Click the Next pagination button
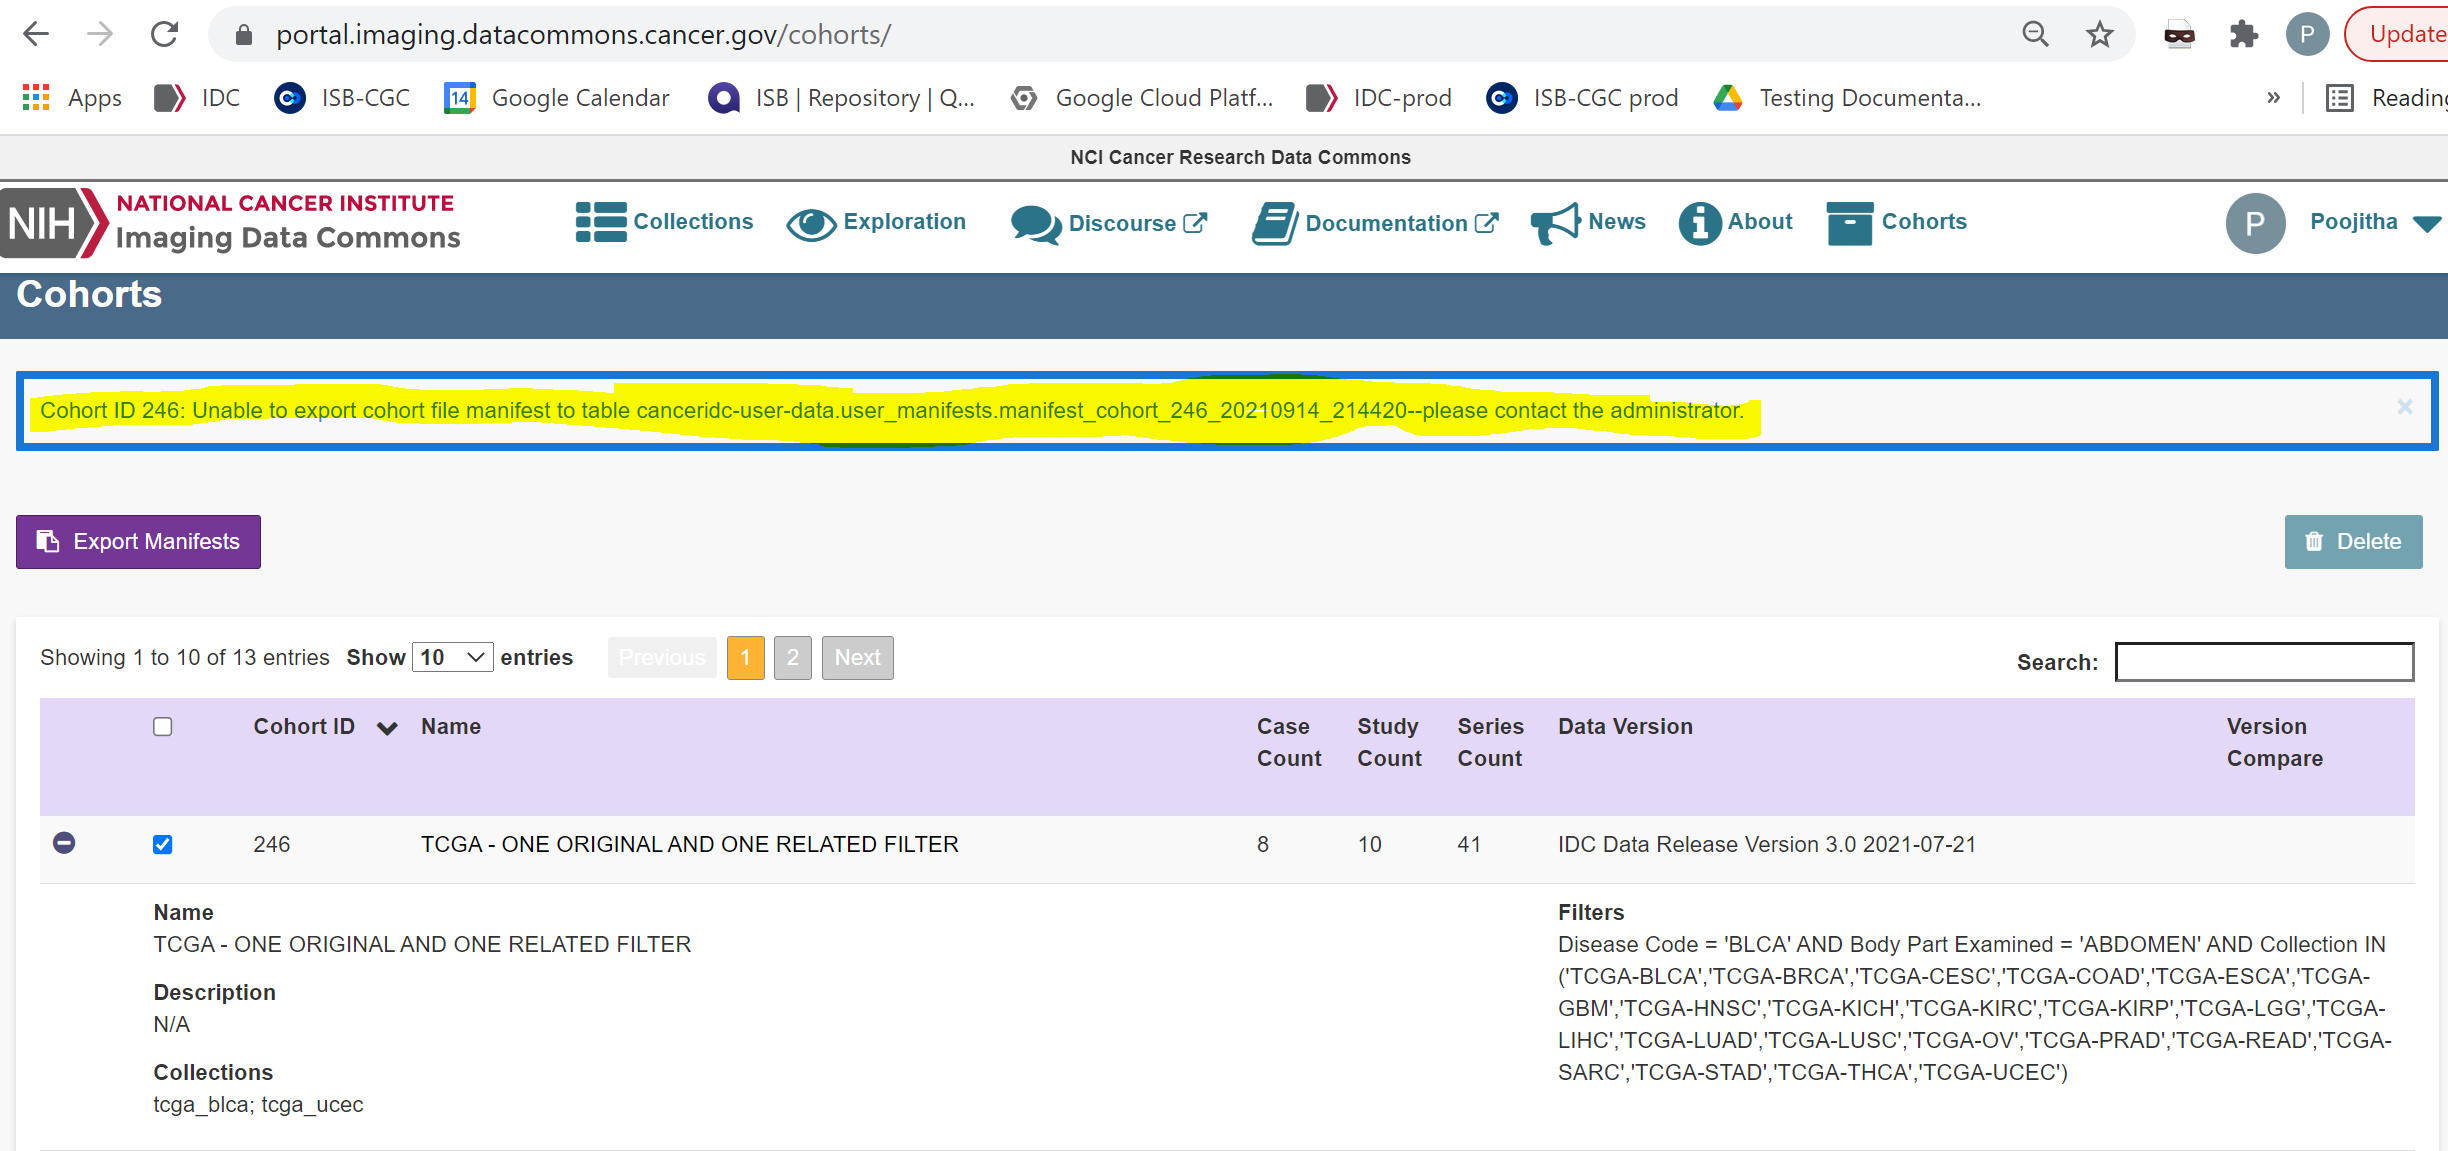 [x=857, y=658]
